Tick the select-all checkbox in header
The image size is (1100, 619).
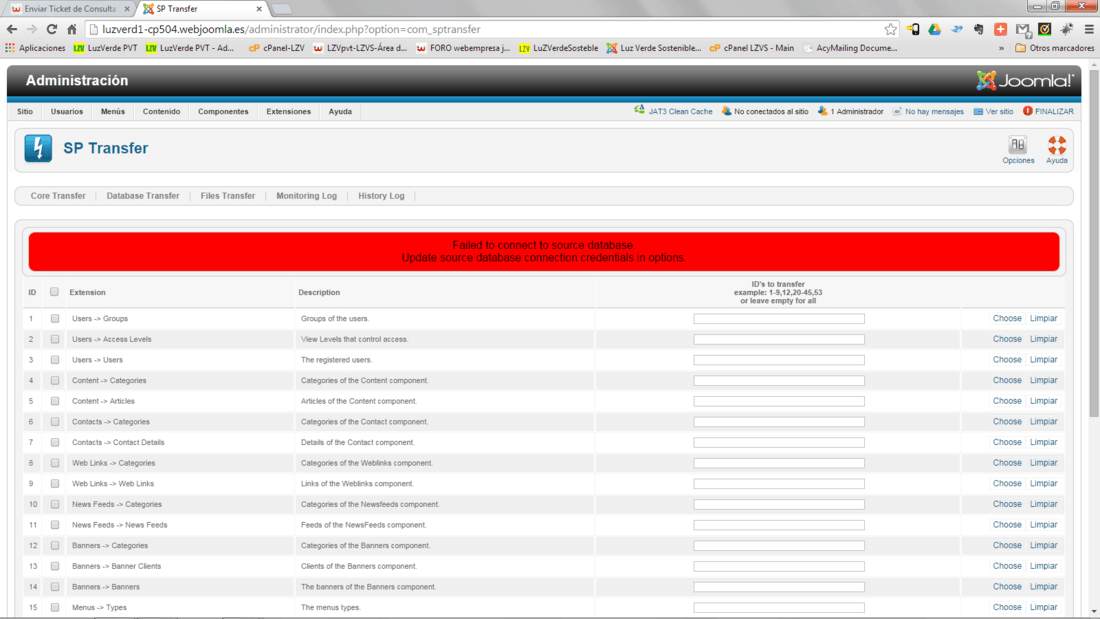[54, 292]
